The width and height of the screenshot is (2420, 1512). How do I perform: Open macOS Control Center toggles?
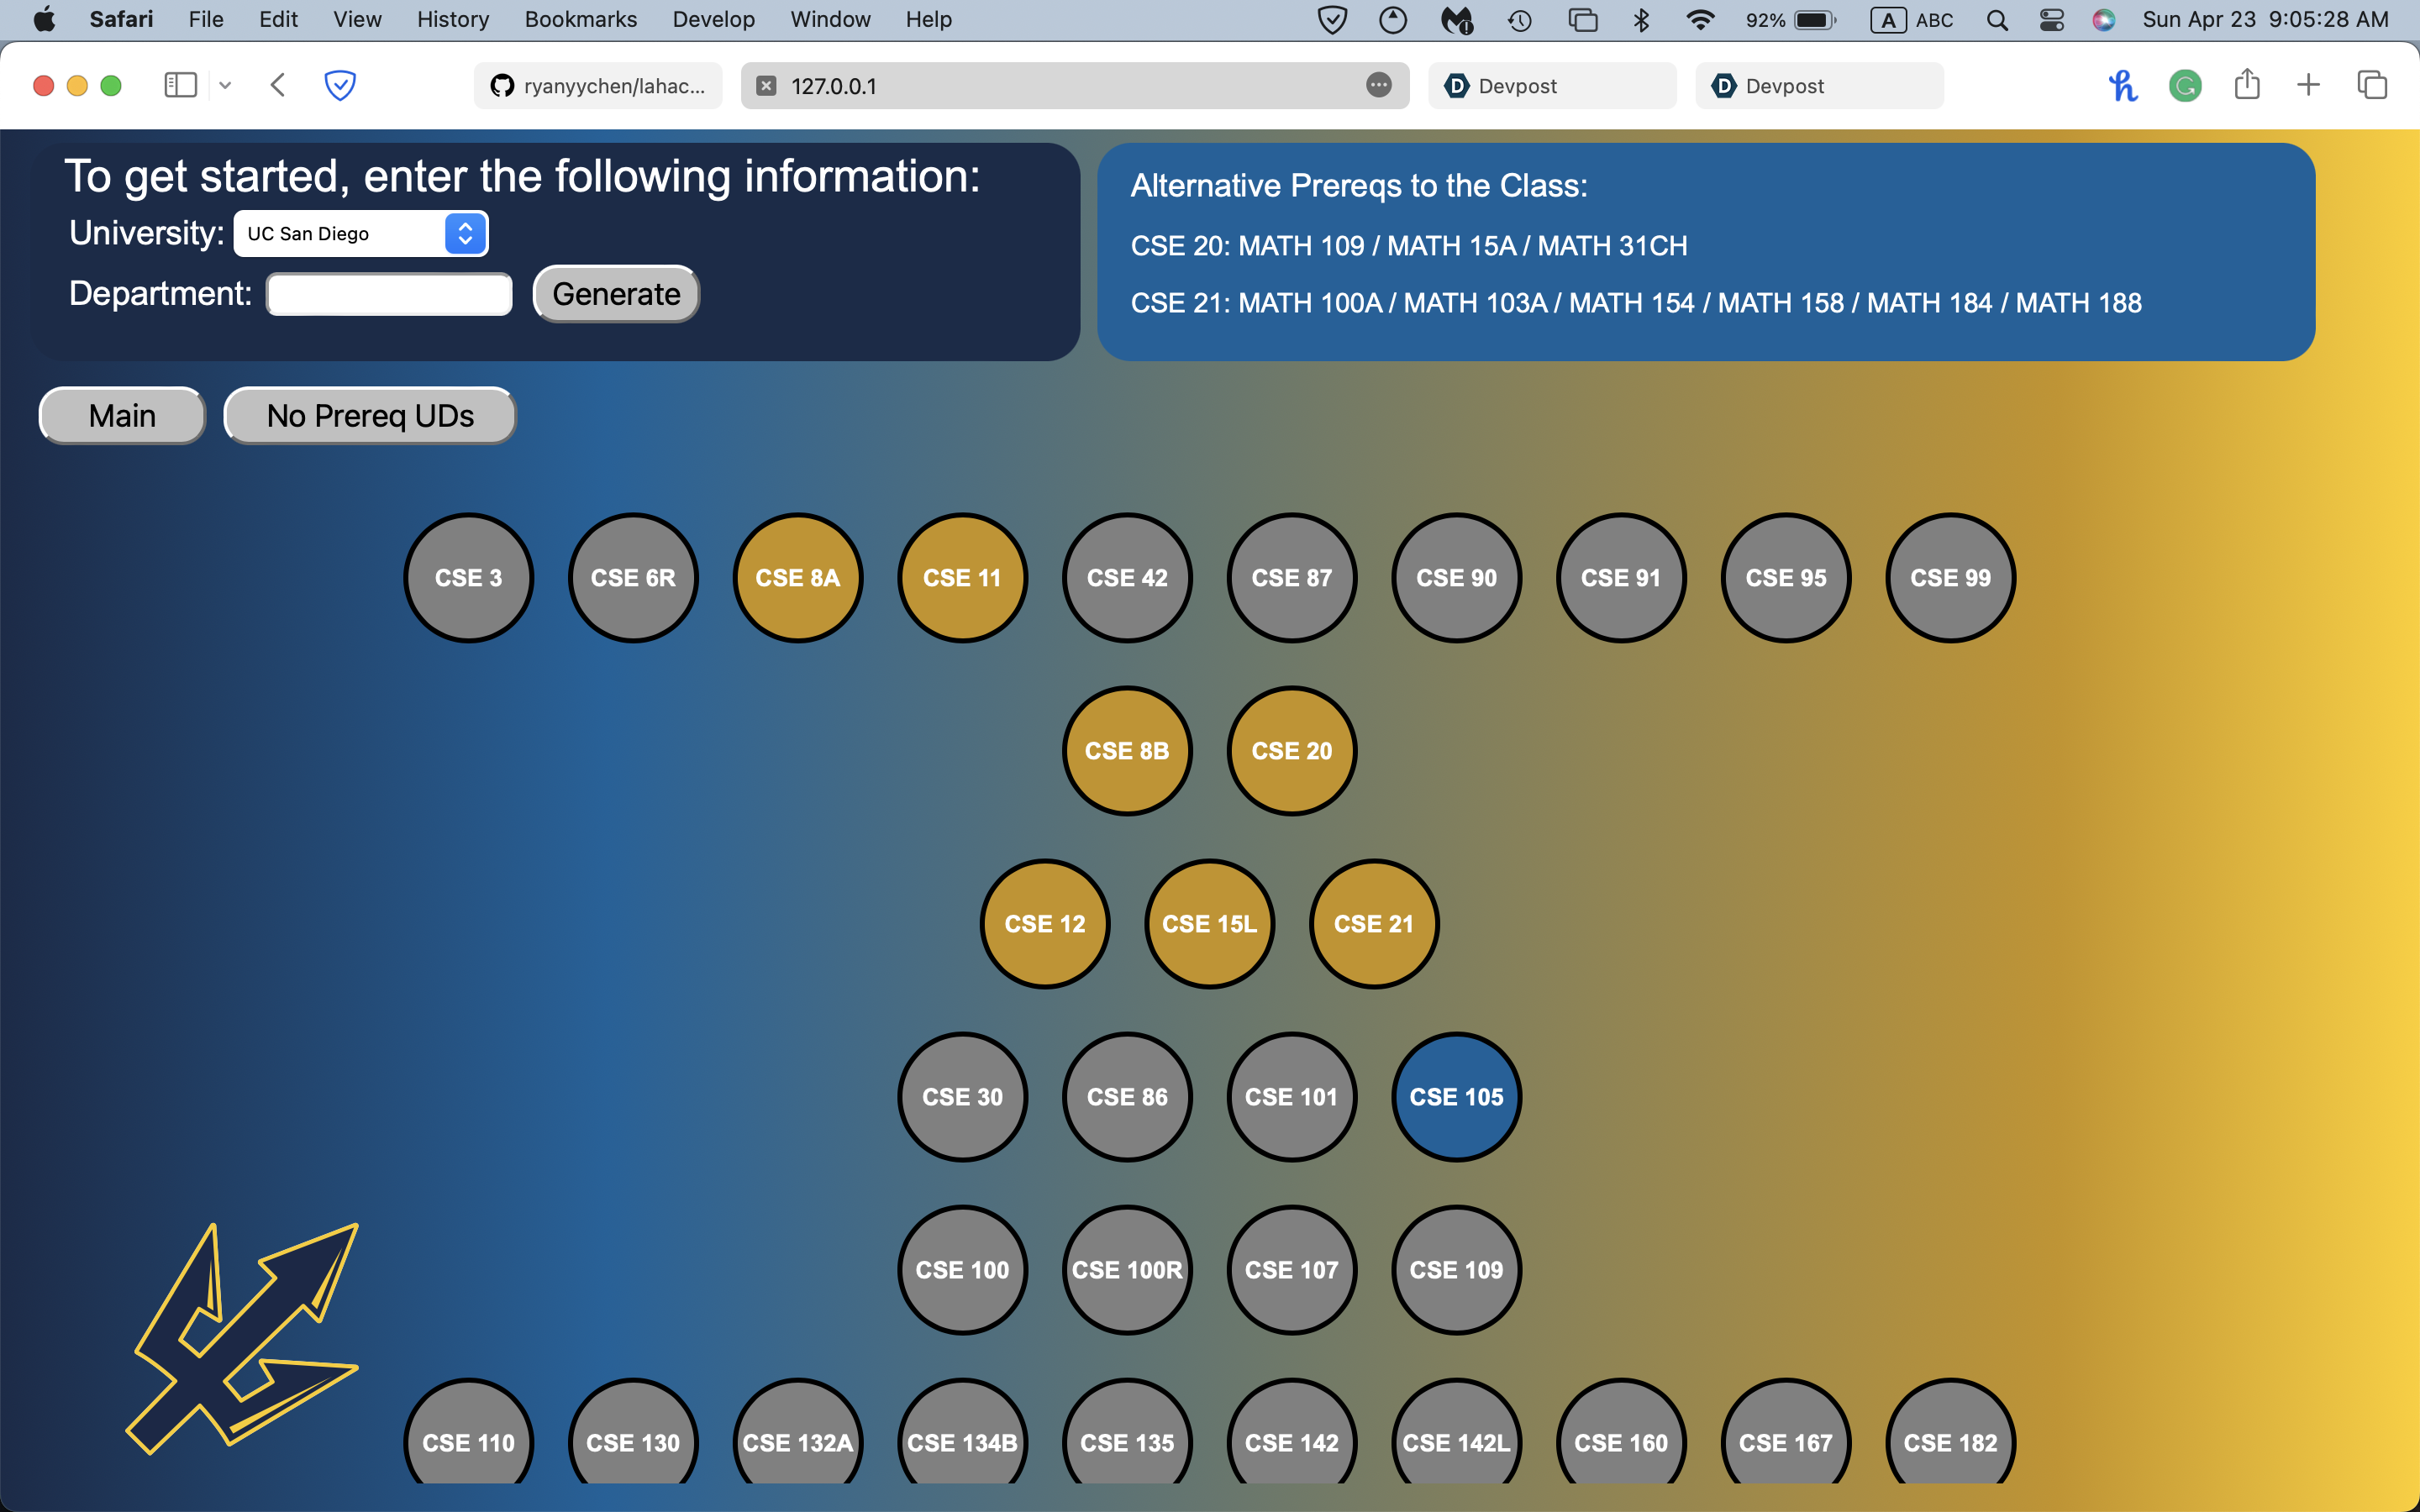[2051, 20]
